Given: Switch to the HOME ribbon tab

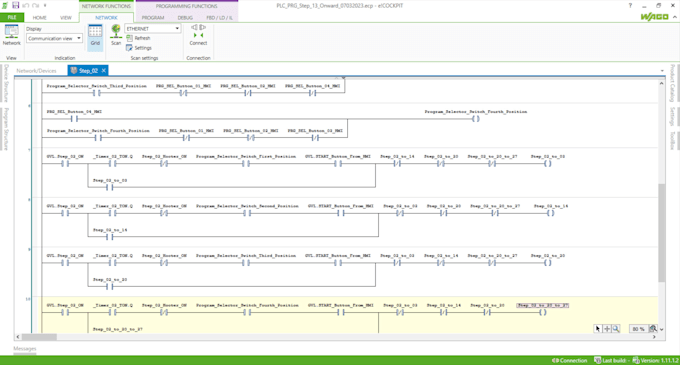Looking at the screenshot, I should pyautogui.click(x=39, y=18).
